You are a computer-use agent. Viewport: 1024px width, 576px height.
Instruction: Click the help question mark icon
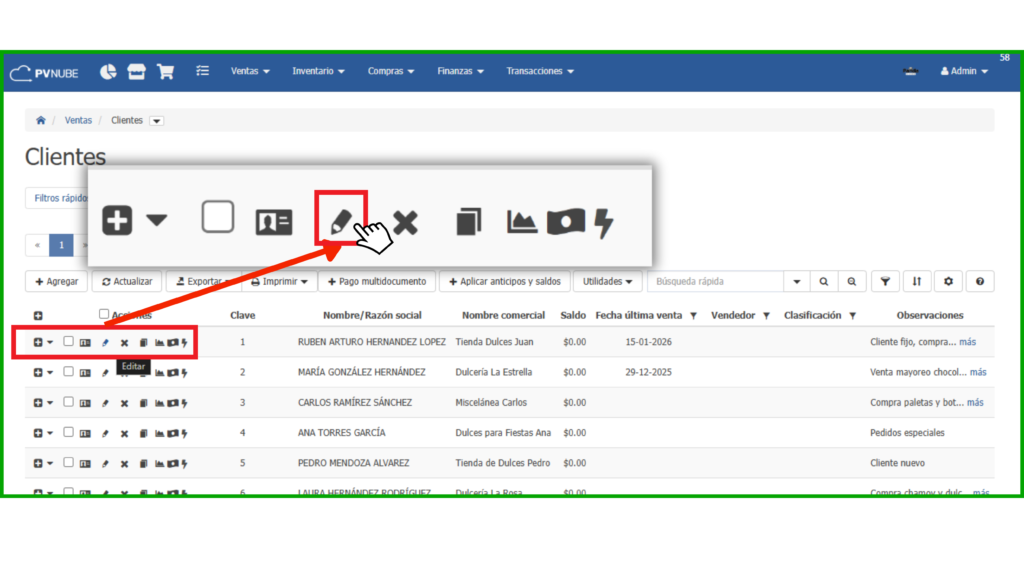point(980,282)
